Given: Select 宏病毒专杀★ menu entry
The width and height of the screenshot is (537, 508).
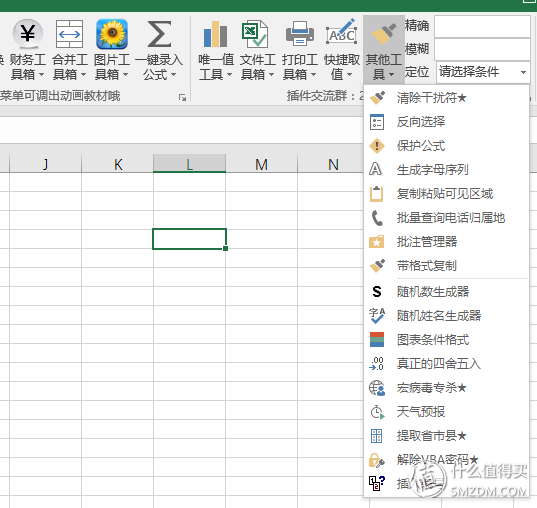Looking at the screenshot, I should tap(446, 388).
